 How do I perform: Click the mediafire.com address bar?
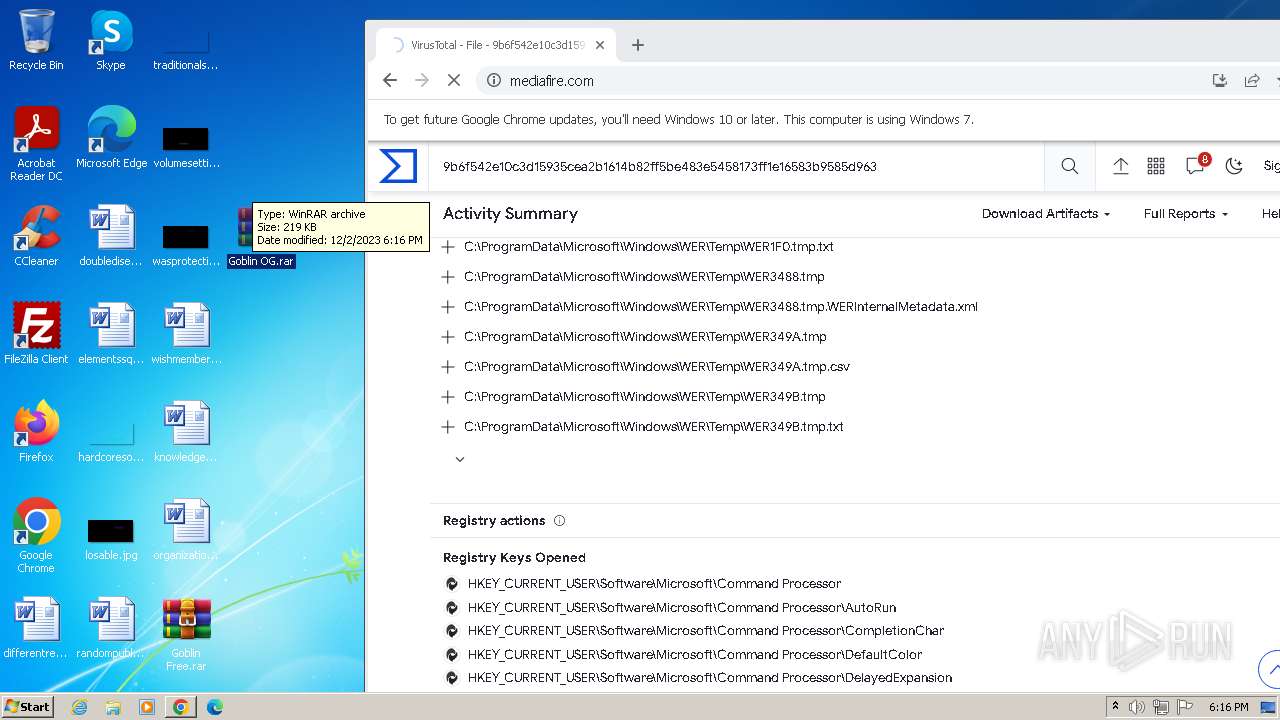click(840, 80)
